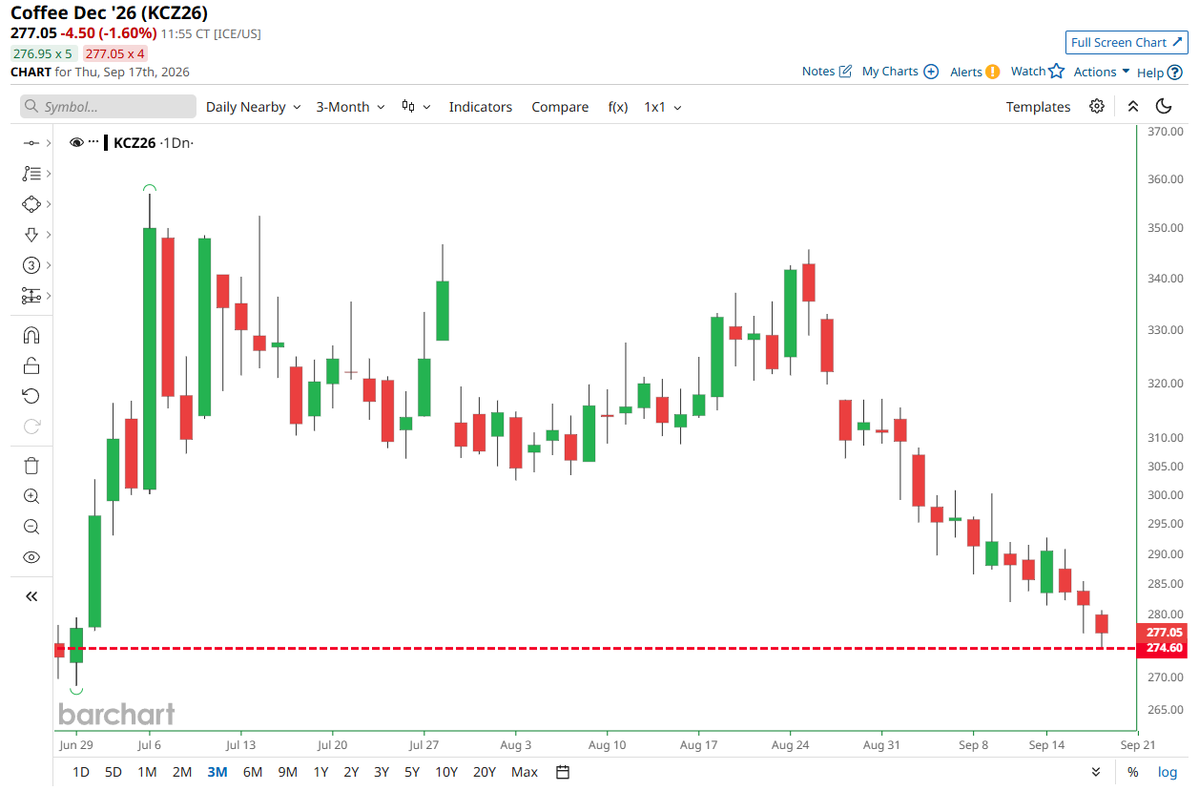Toggle dark mode moon icon

(1164, 106)
